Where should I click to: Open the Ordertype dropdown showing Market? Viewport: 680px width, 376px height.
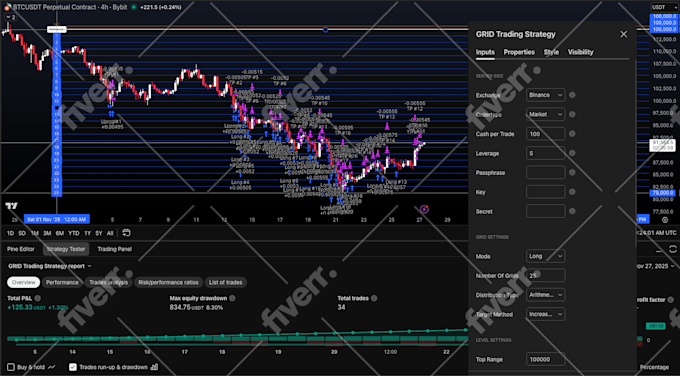546,114
